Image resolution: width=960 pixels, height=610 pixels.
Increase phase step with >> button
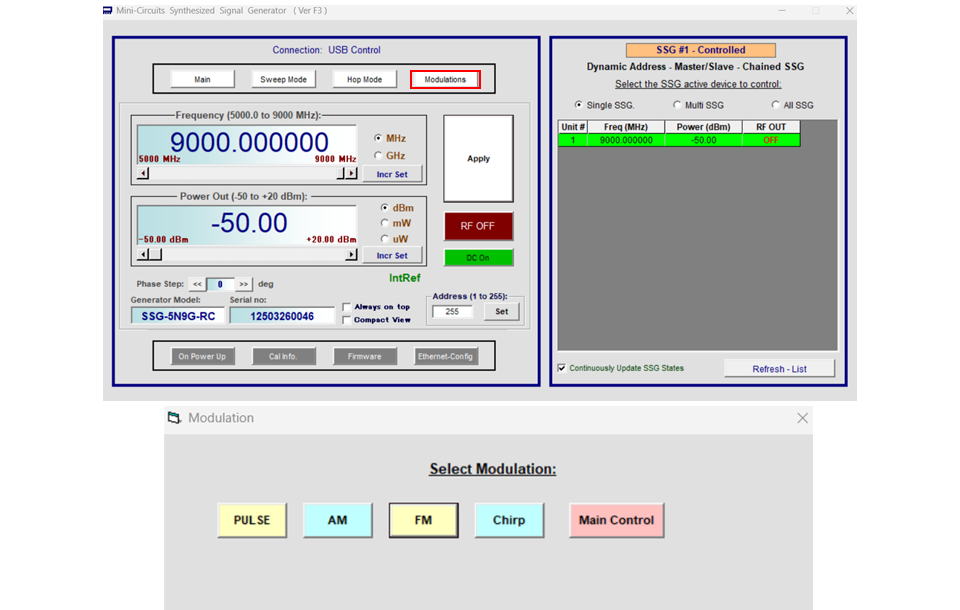point(244,284)
